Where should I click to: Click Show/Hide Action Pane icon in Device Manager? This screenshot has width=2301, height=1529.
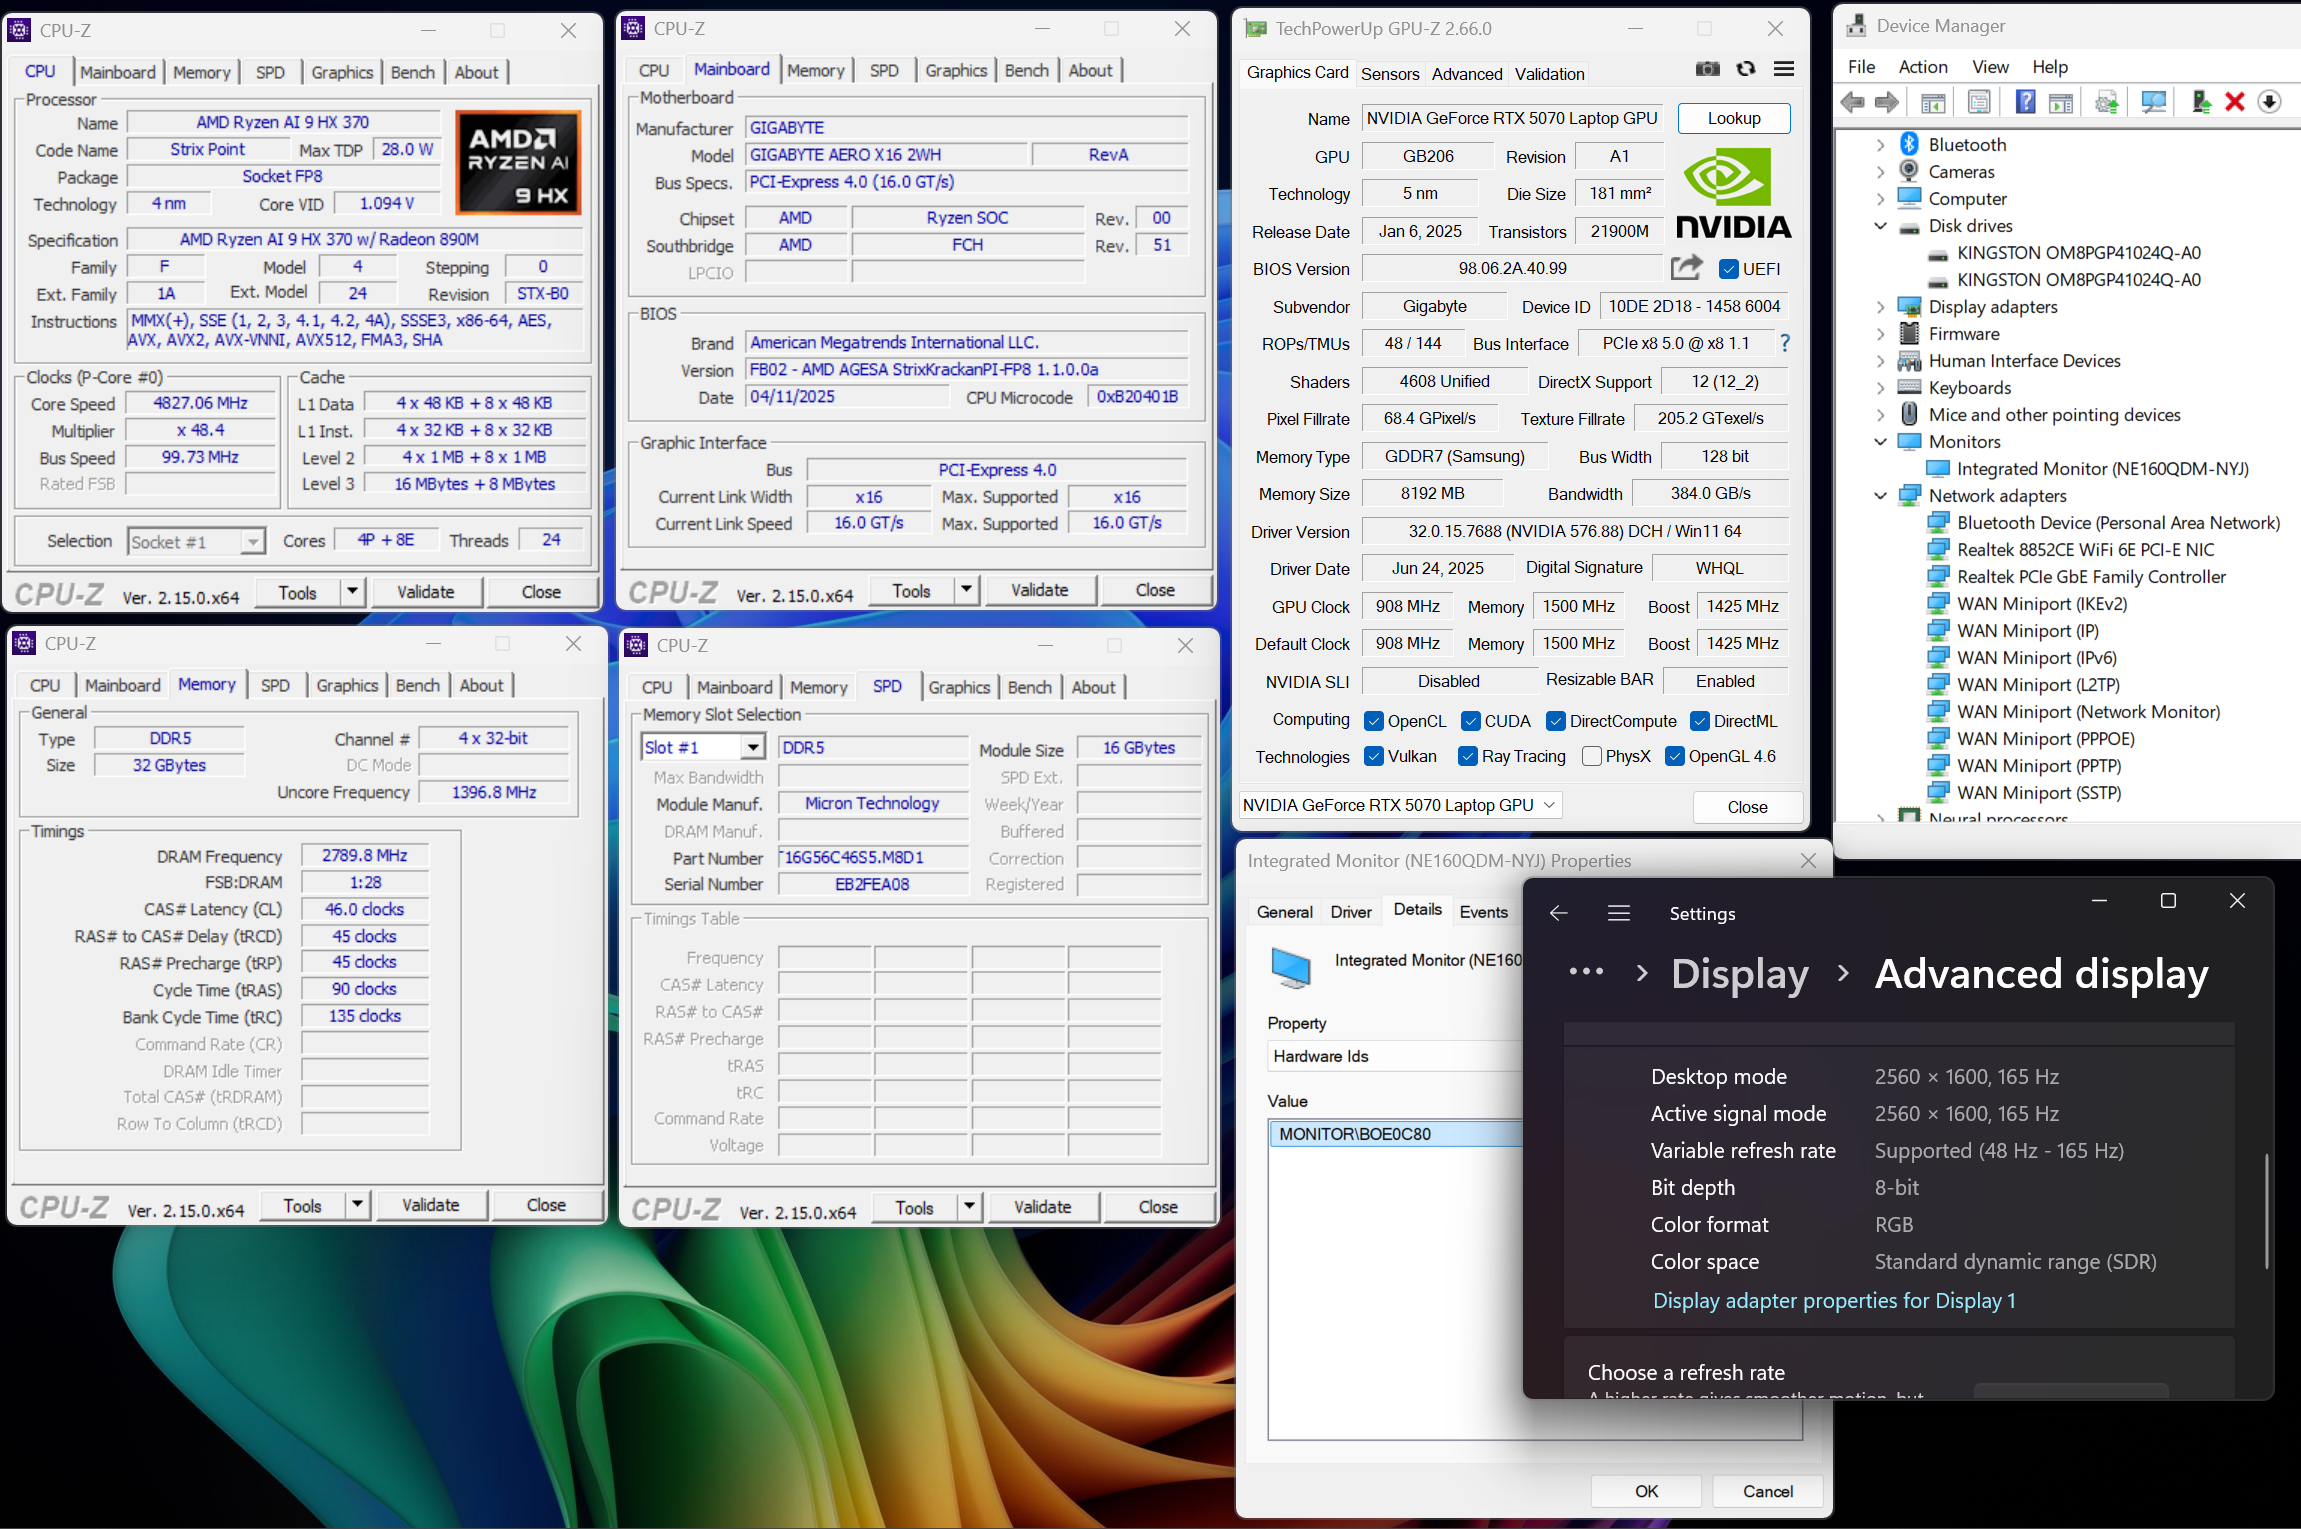click(2061, 102)
